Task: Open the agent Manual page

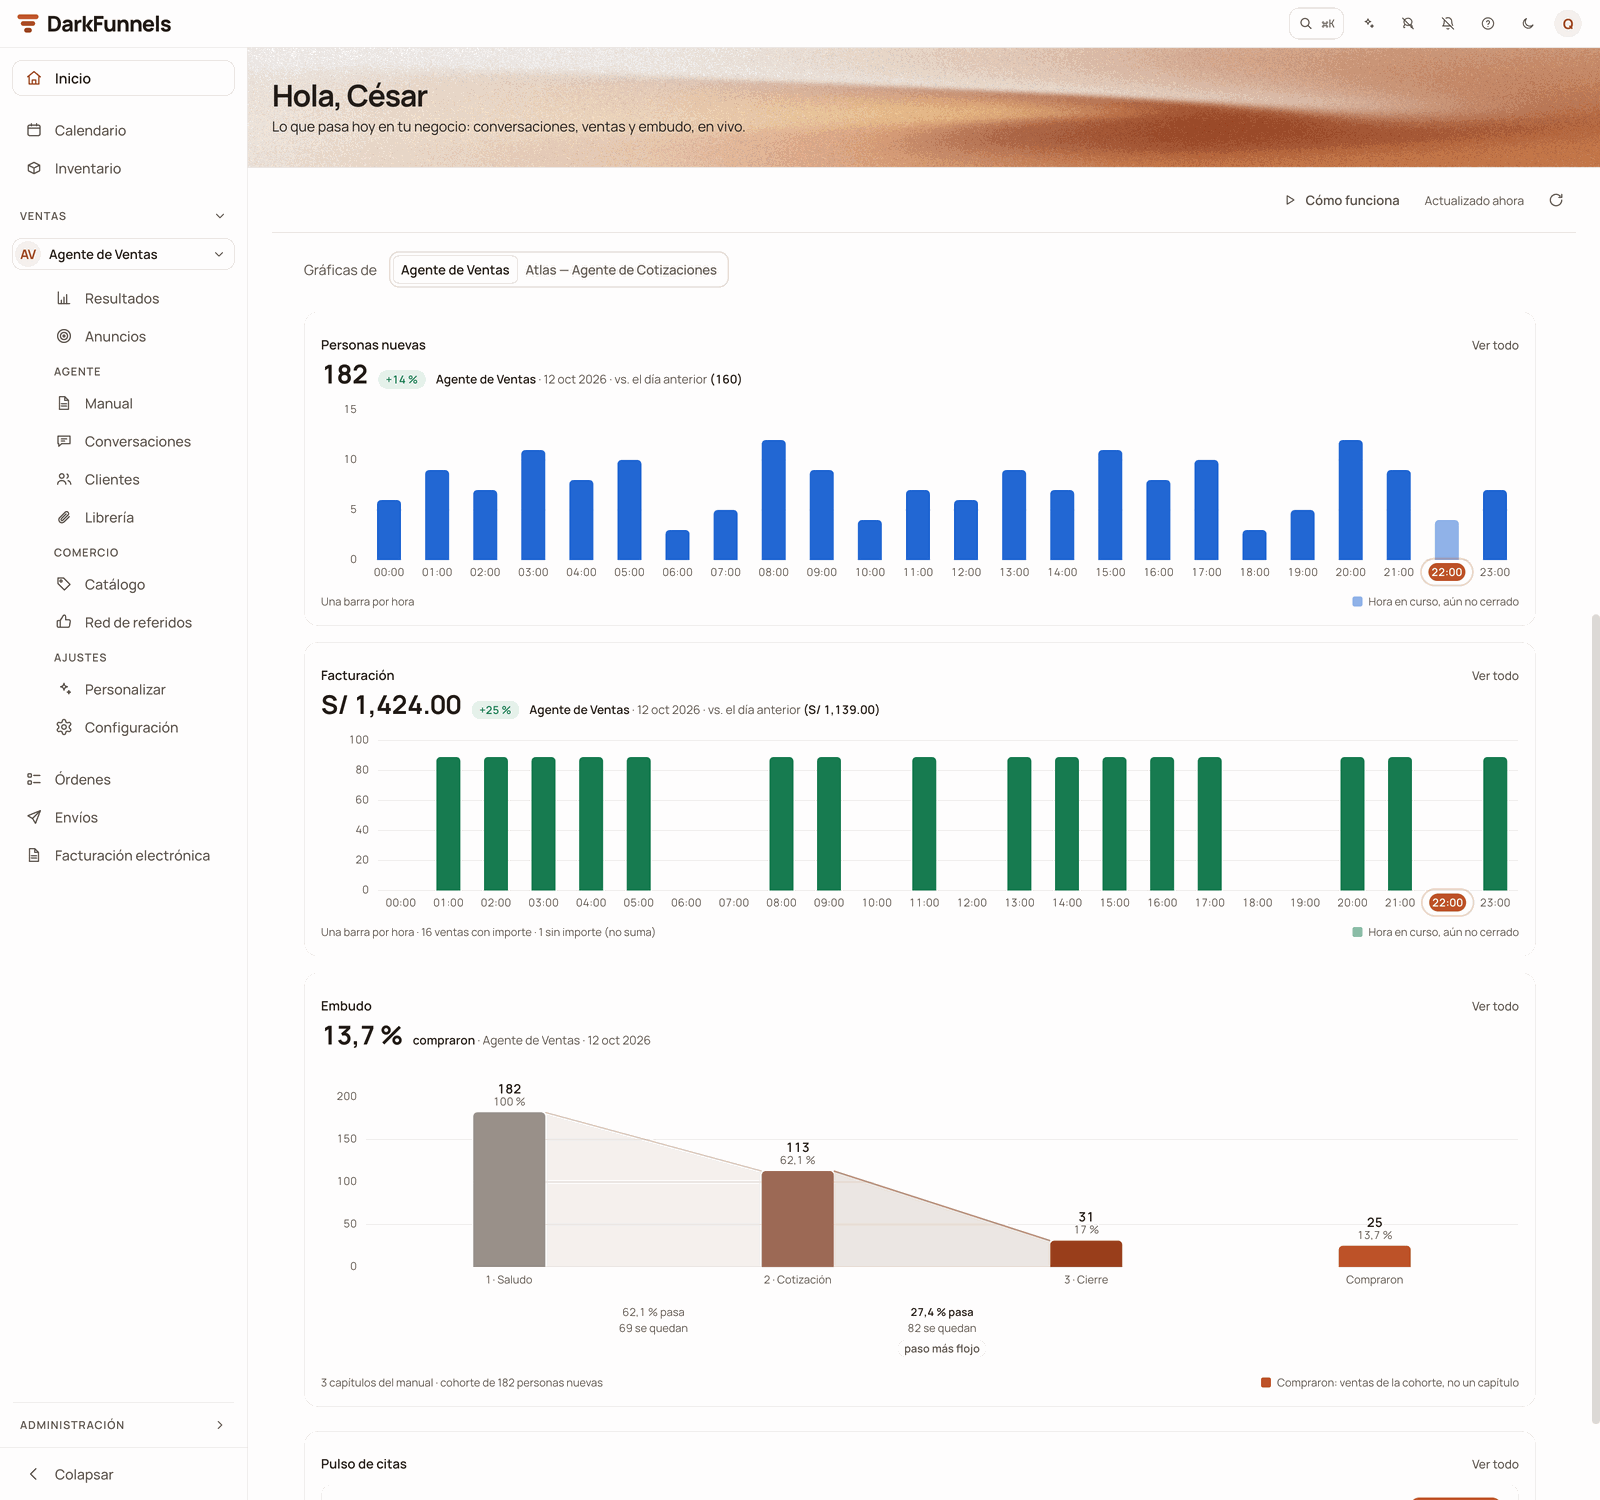Action: pos(109,403)
